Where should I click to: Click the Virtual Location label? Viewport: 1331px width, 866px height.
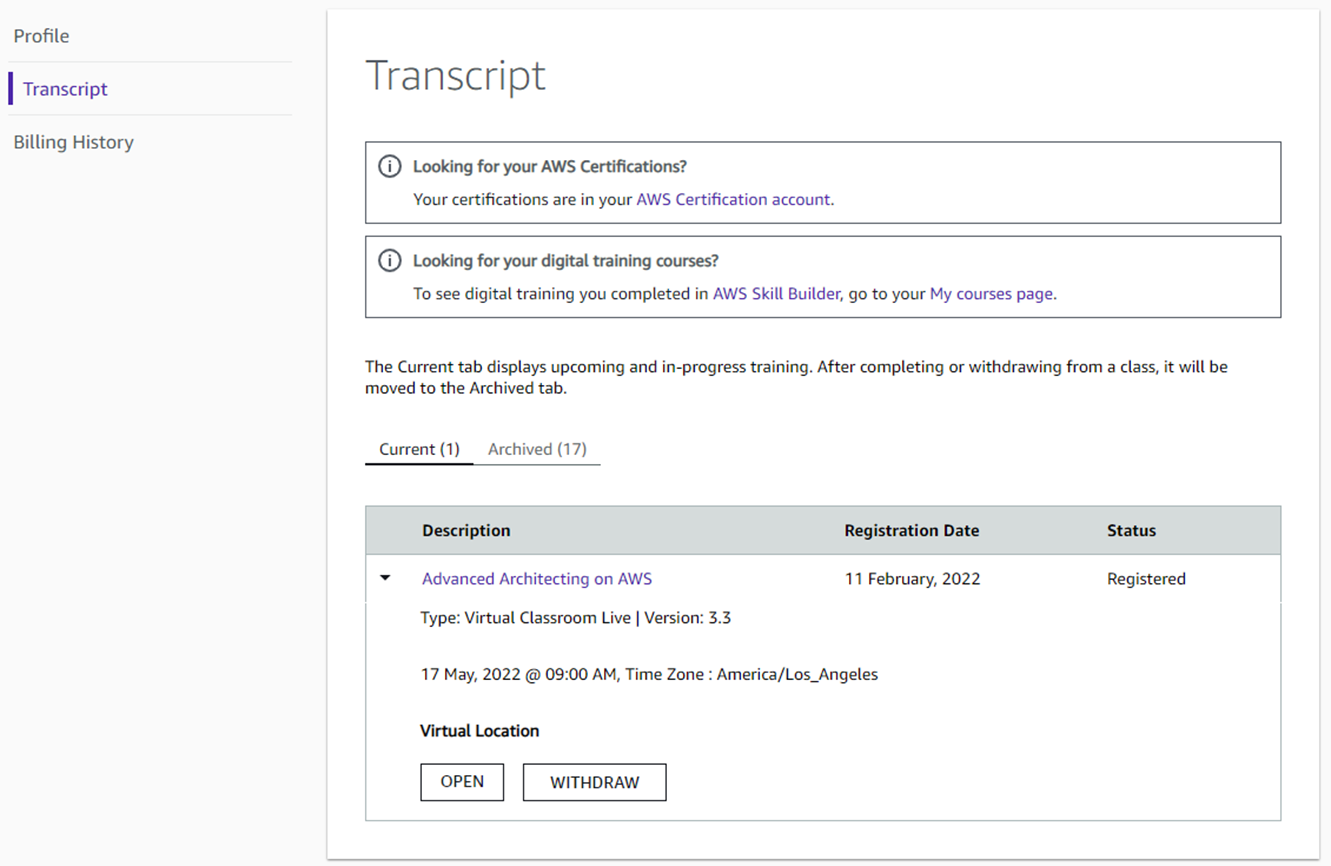[x=479, y=731]
